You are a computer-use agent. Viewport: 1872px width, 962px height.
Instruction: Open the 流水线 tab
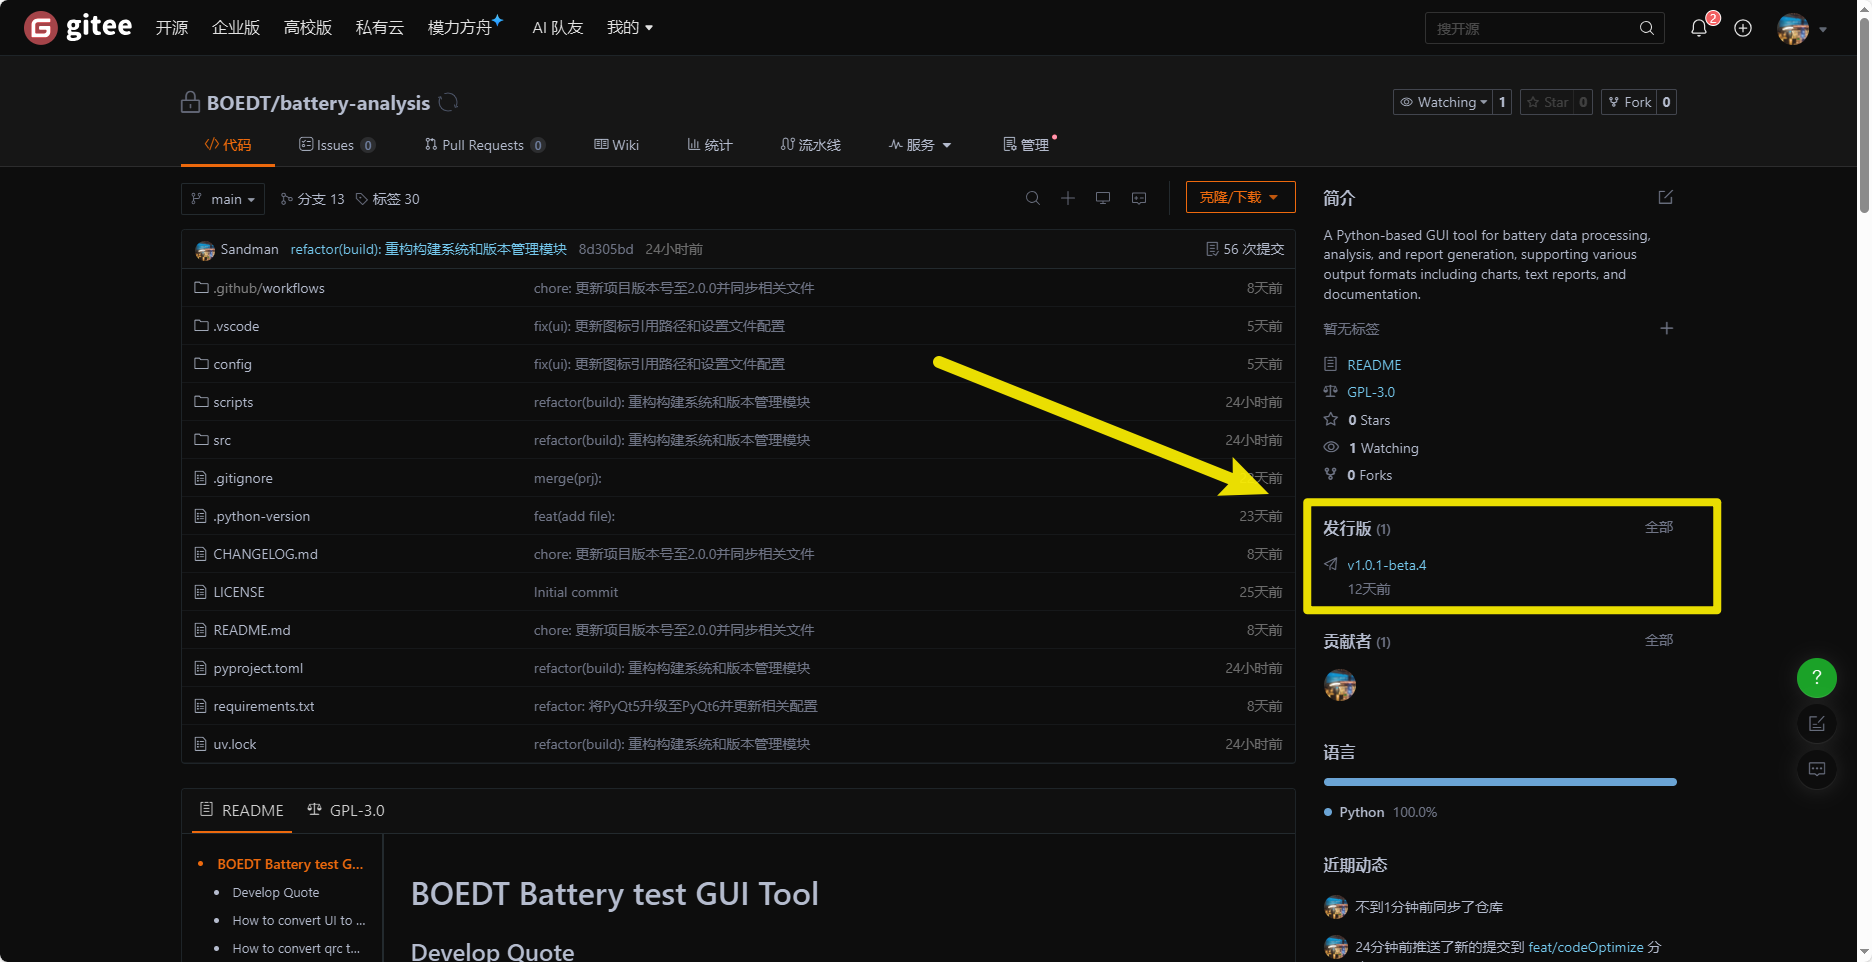click(x=810, y=145)
